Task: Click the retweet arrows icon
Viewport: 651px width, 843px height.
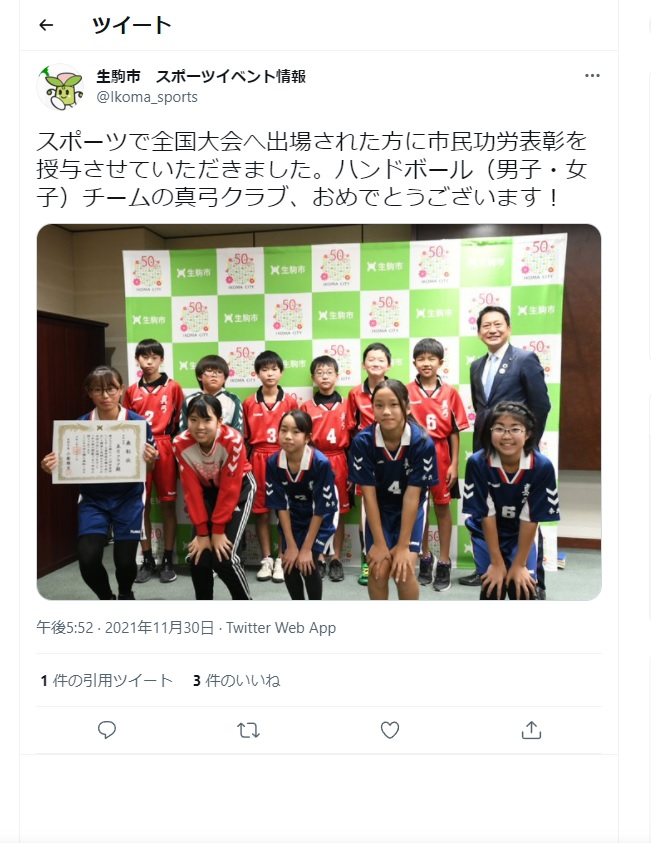Action: click(x=248, y=730)
